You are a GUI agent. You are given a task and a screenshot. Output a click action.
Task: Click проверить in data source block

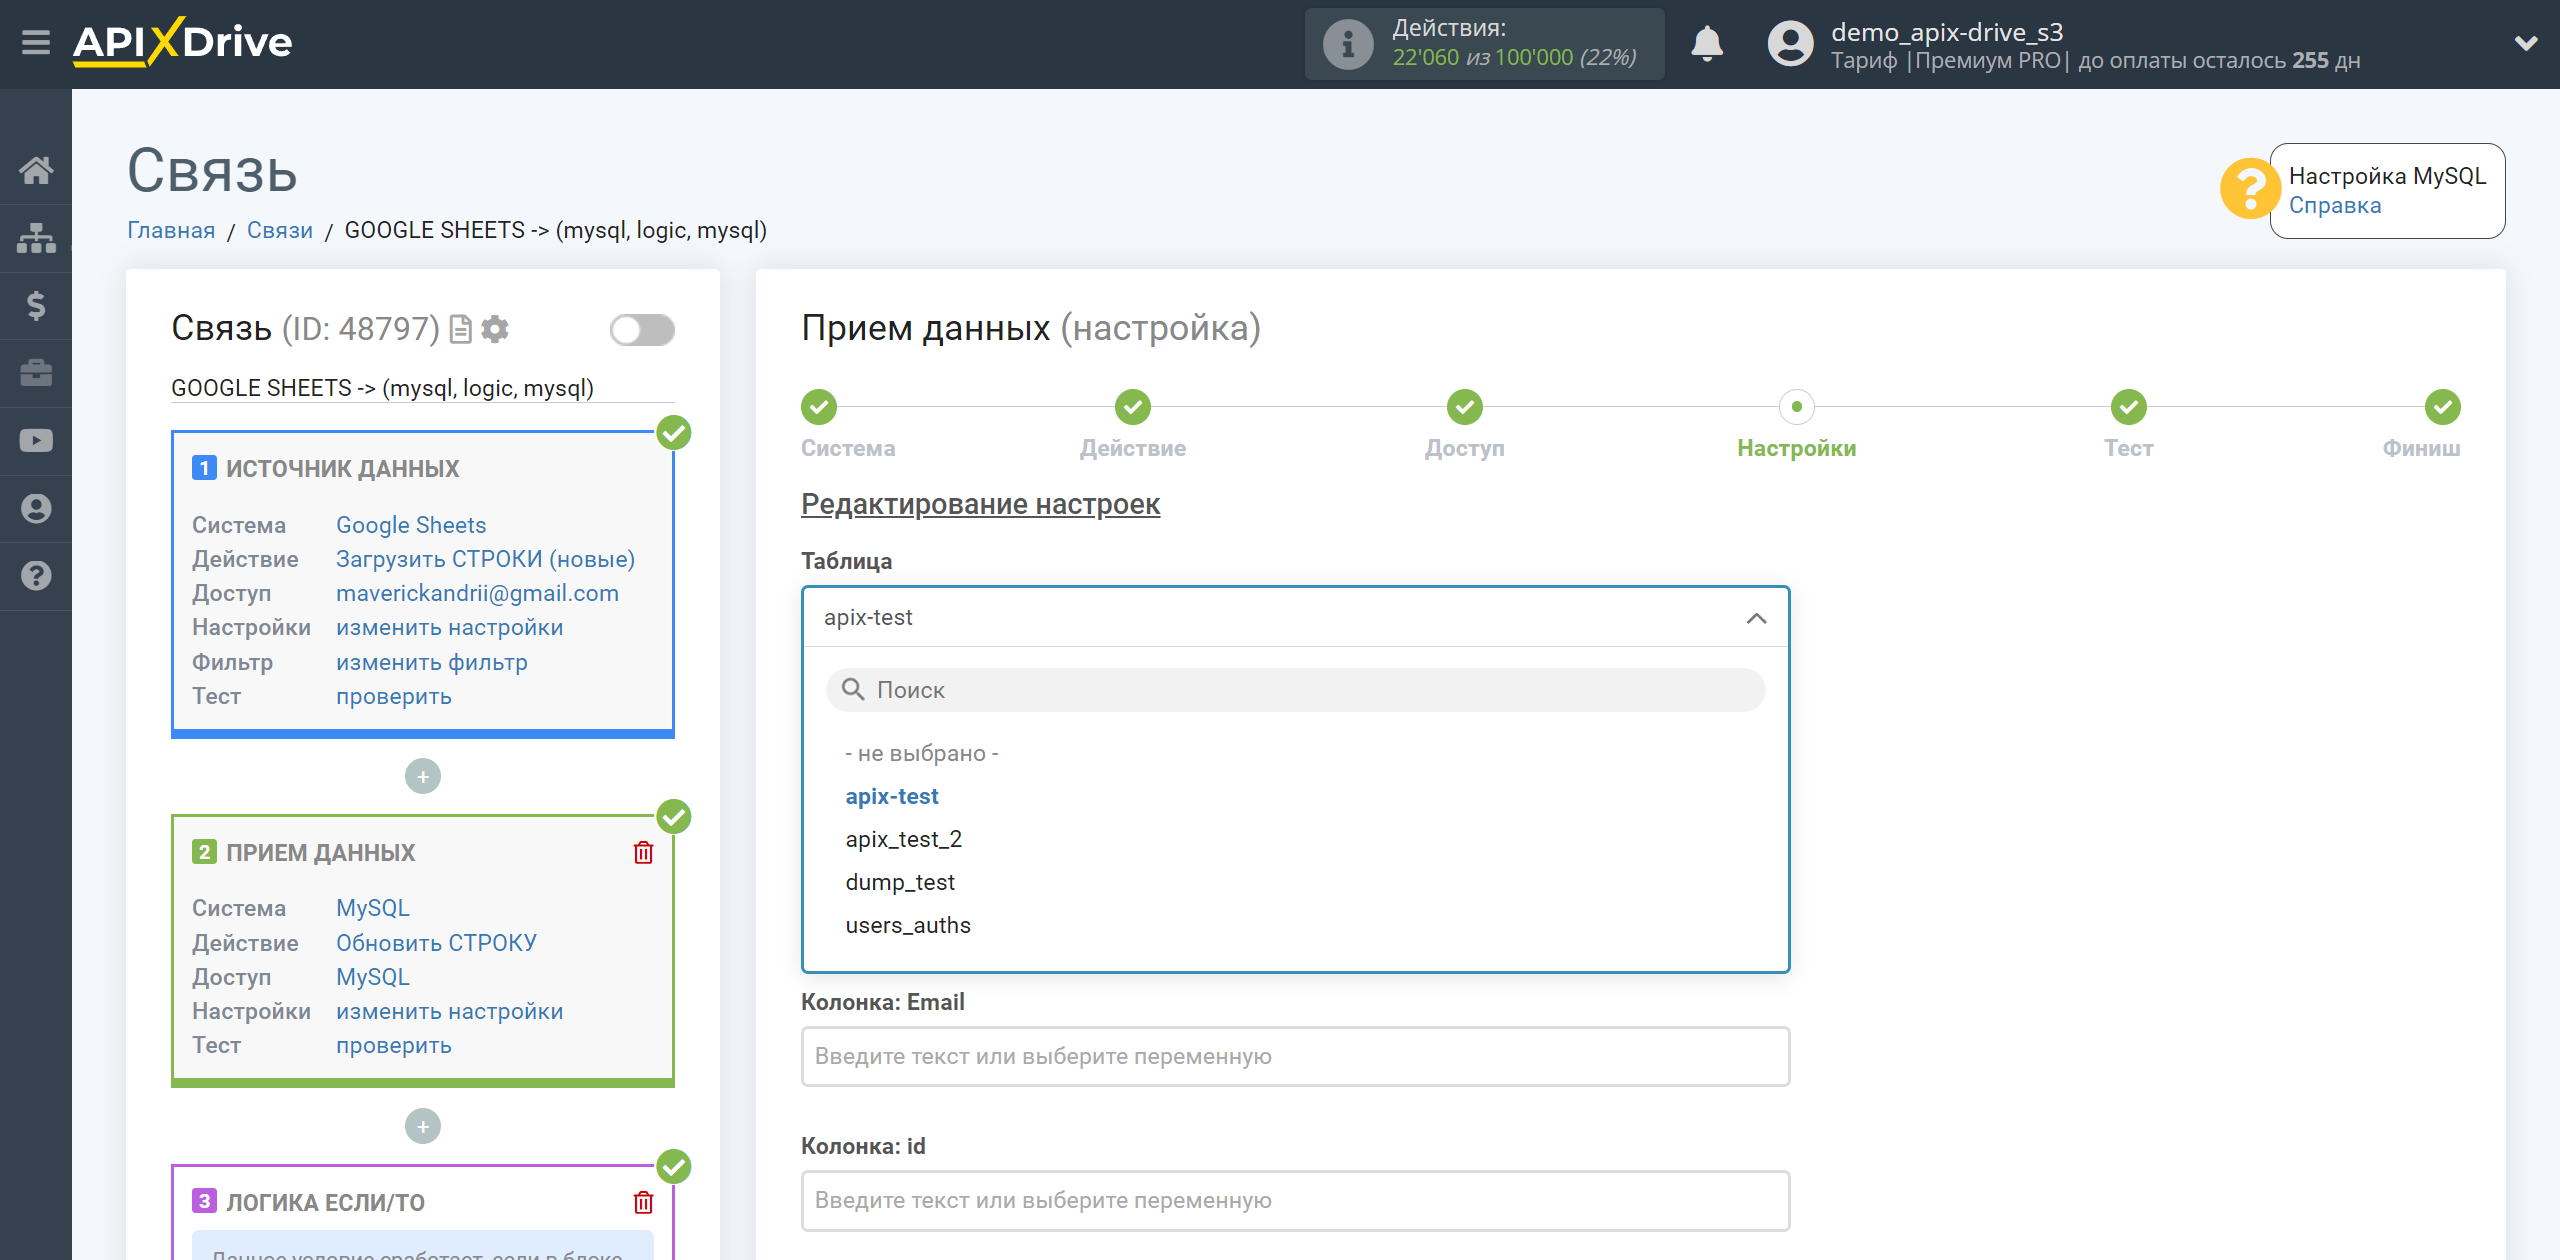[394, 696]
